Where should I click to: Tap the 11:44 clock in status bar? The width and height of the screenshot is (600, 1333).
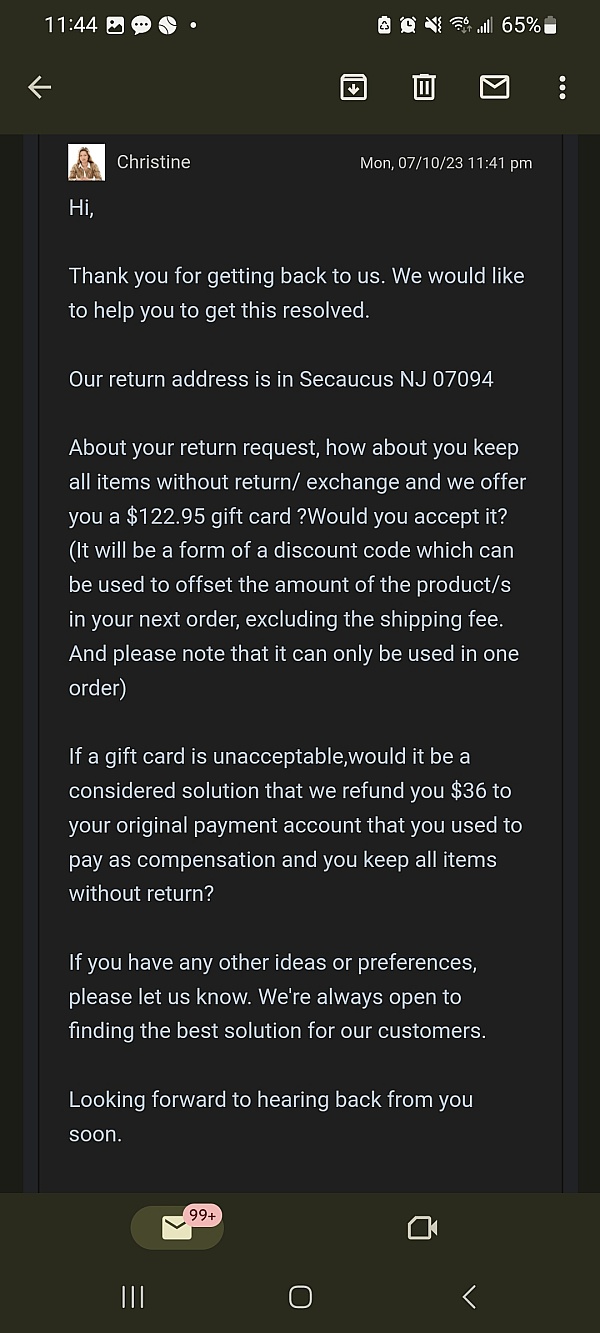(70, 25)
